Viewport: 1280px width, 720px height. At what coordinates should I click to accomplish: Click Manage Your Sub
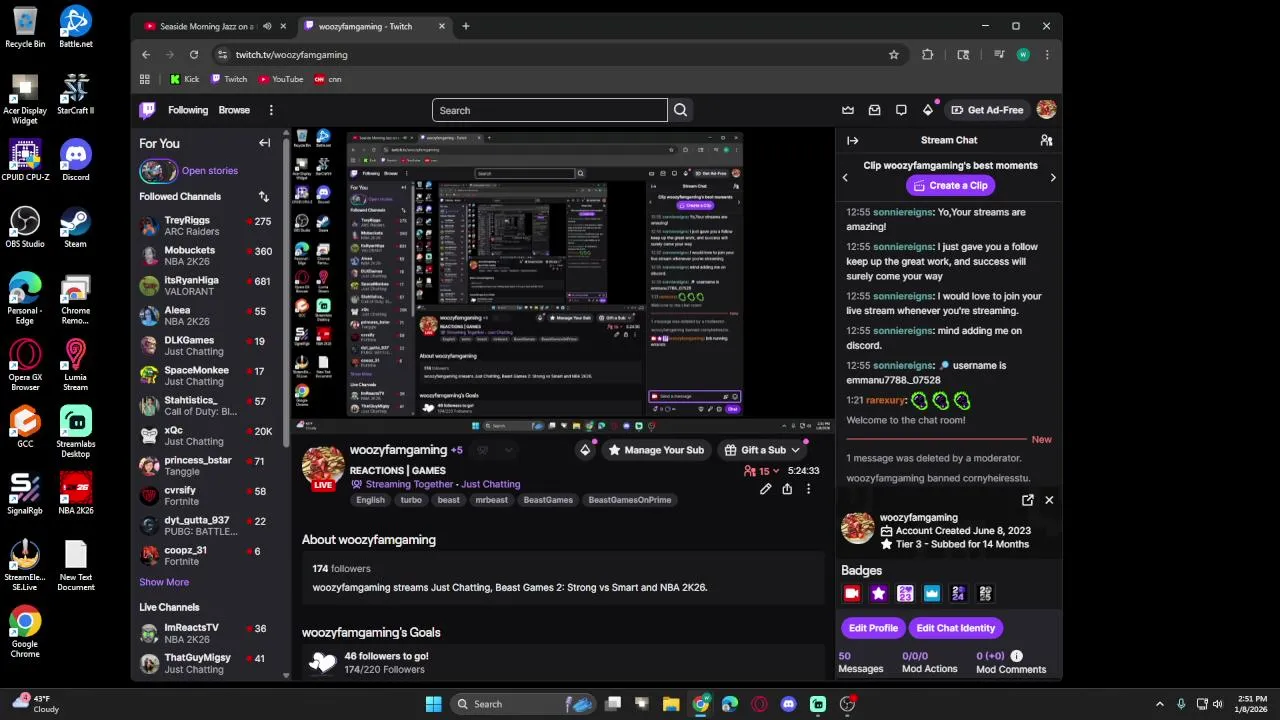[x=655, y=450]
